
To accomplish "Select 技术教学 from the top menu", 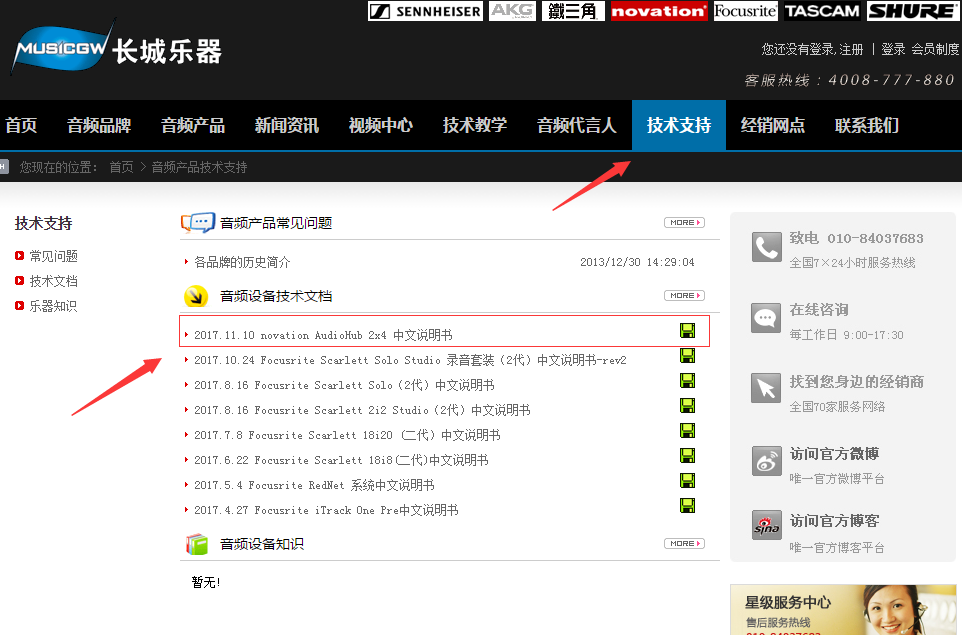I will coord(475,125).
